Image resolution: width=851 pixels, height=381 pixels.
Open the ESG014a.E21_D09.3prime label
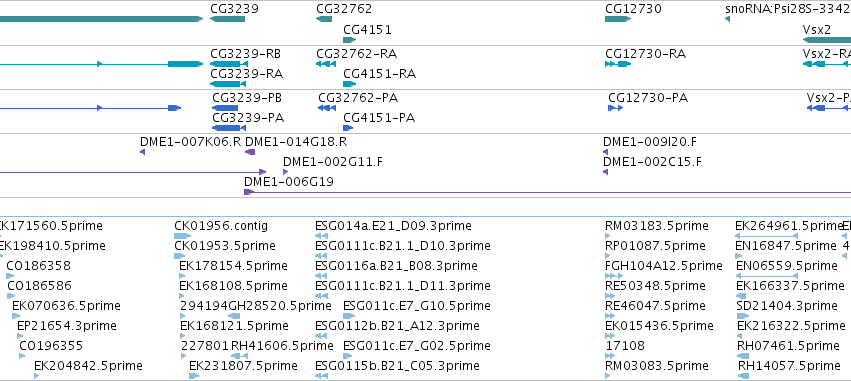point(393,225)
